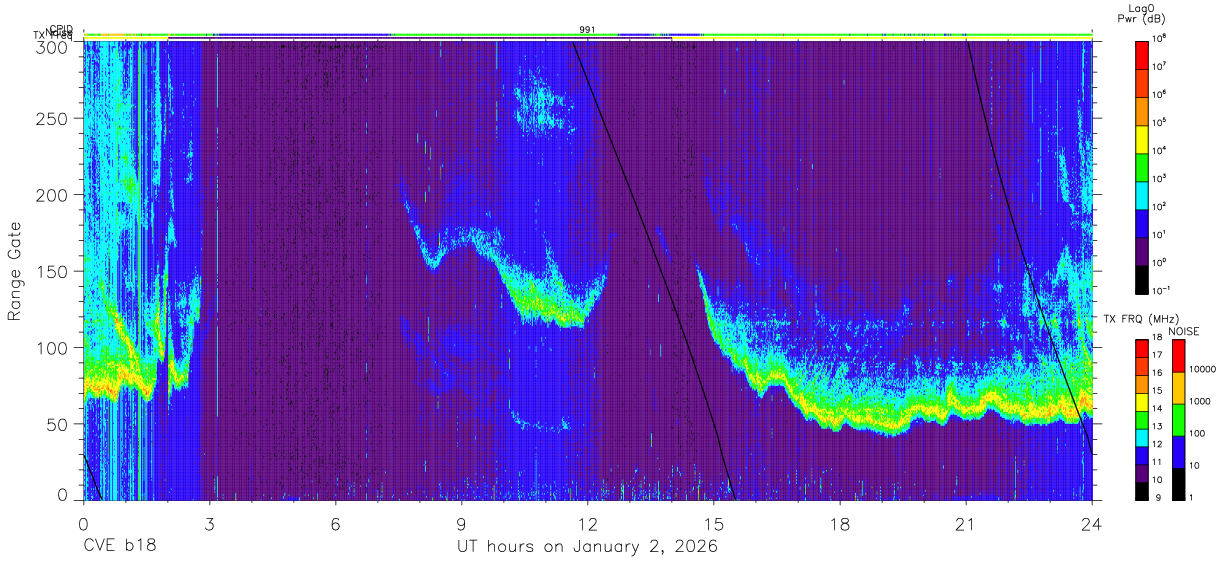Click the x-axis hour tick "9"
The image size is (1228, 567).
(x=461, y=523)
